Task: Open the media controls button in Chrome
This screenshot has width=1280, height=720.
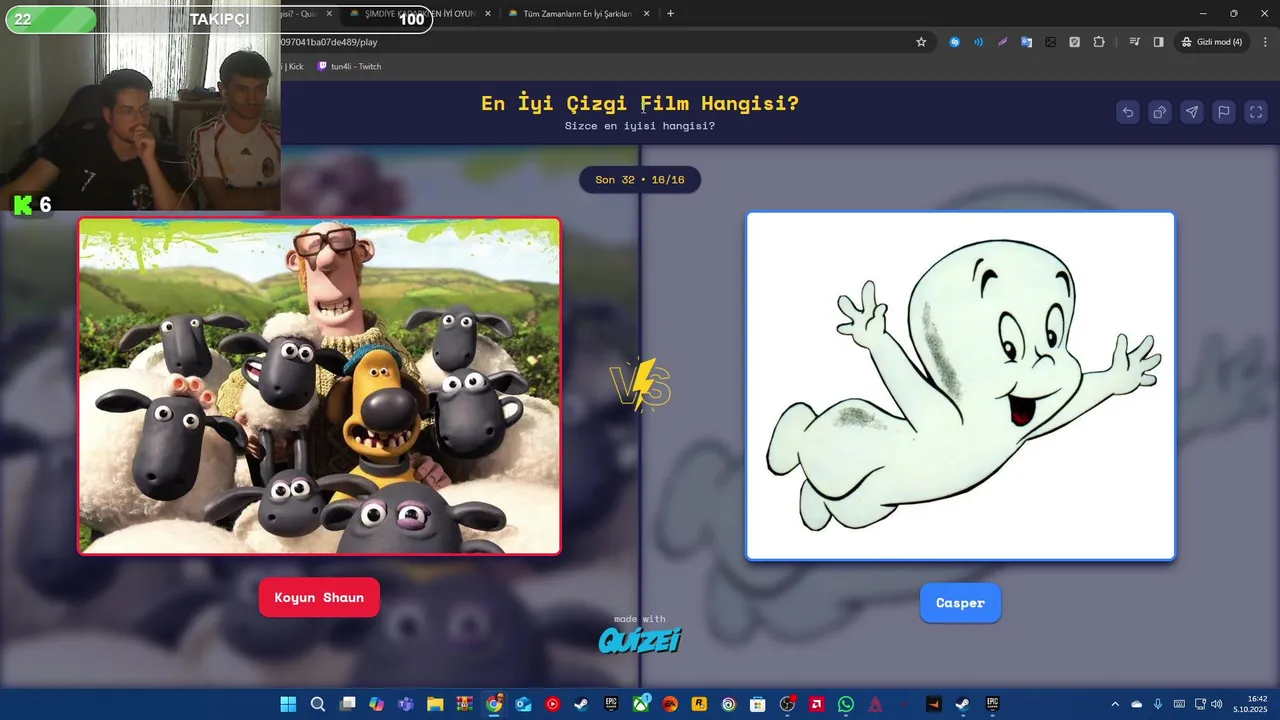Action: tap(1134, 42)
